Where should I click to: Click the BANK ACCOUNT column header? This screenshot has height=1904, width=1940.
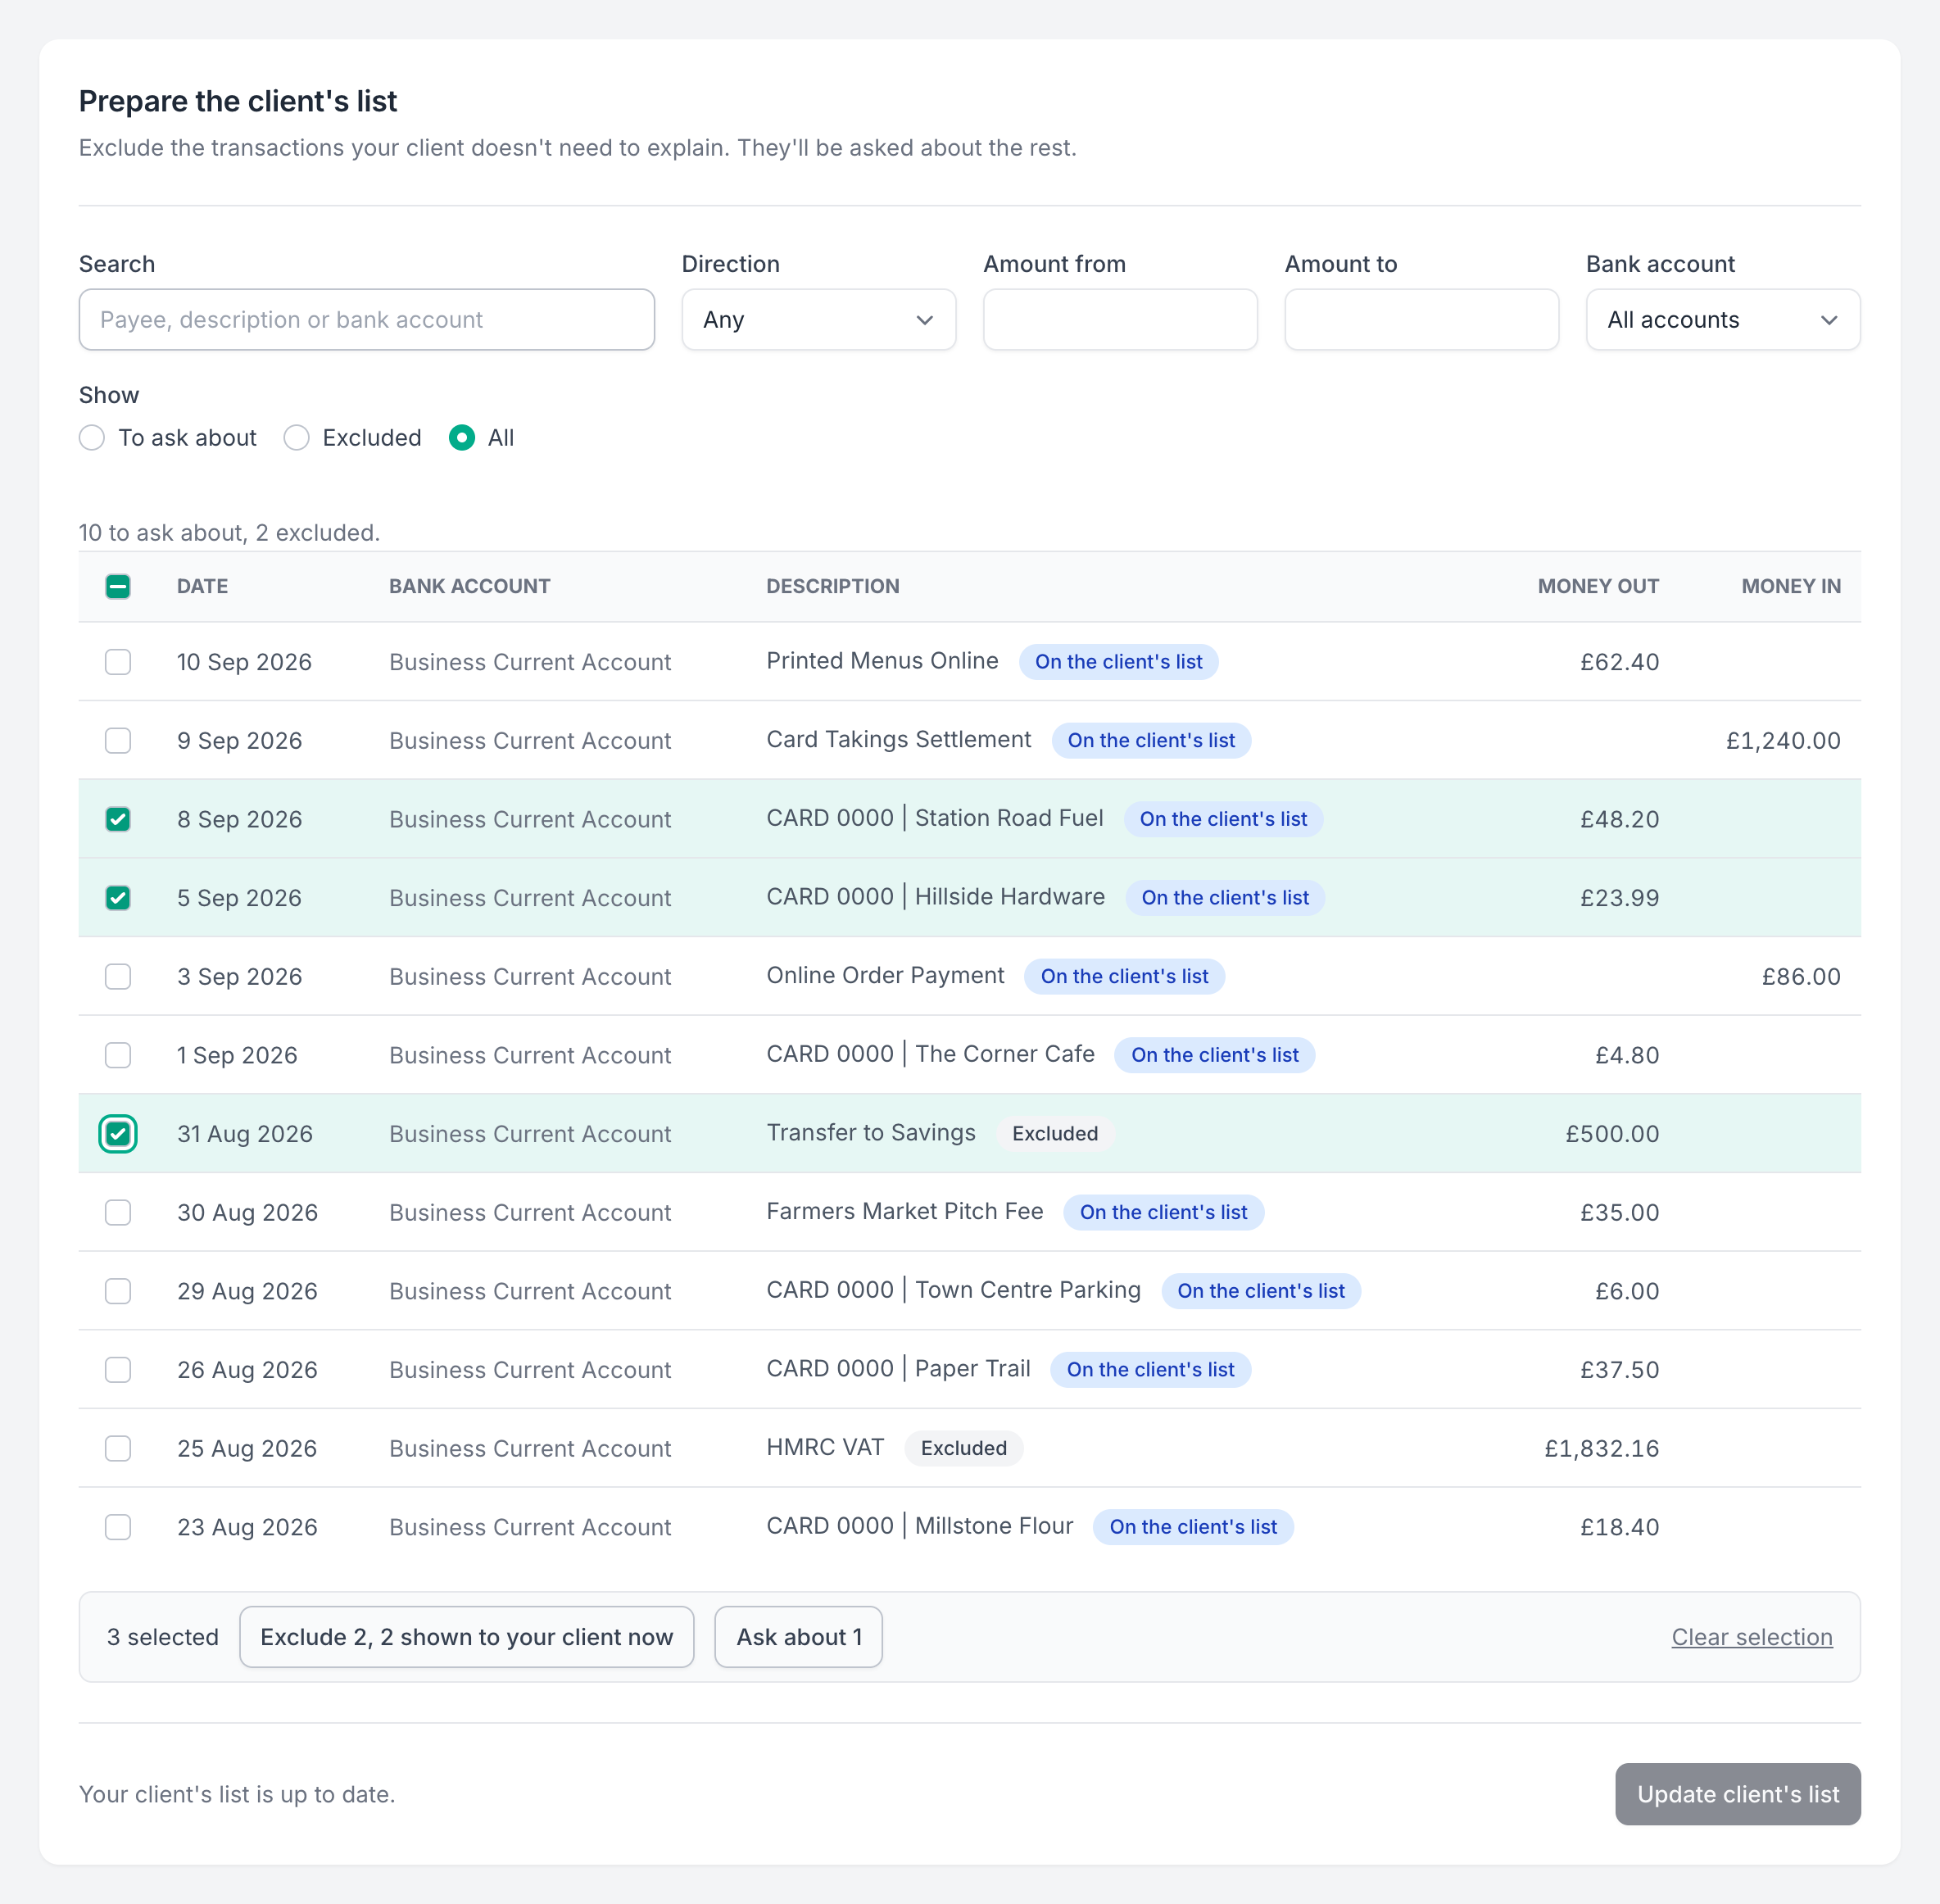470,586
